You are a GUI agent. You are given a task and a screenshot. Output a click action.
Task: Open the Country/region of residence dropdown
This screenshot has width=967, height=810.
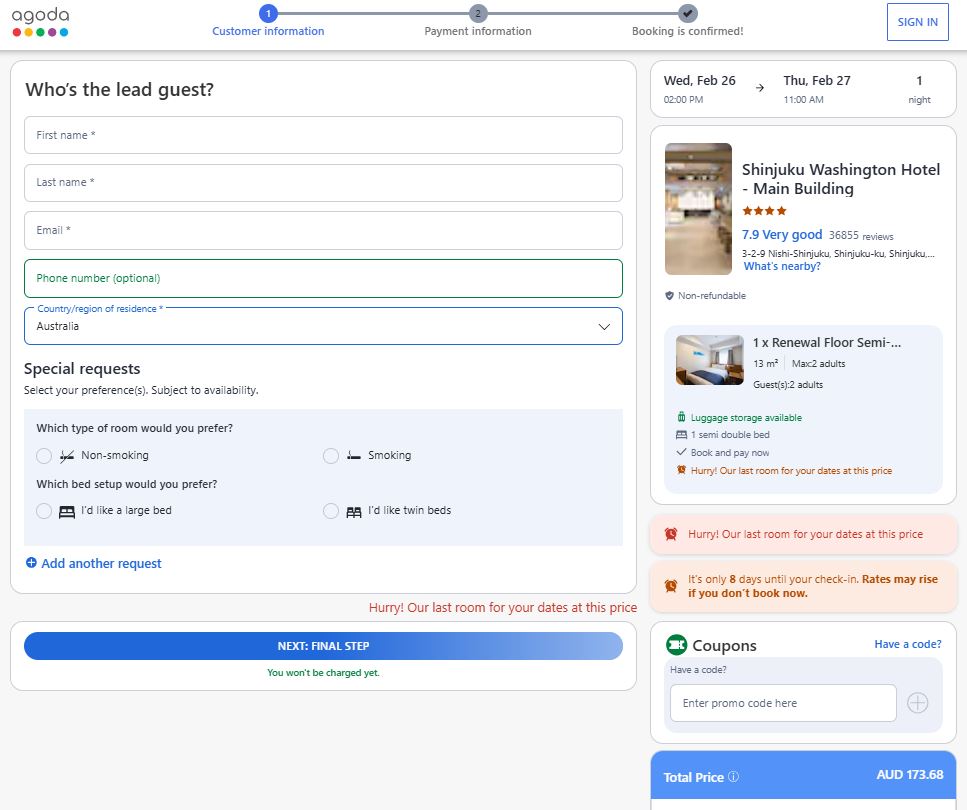(x=323, y=326)
